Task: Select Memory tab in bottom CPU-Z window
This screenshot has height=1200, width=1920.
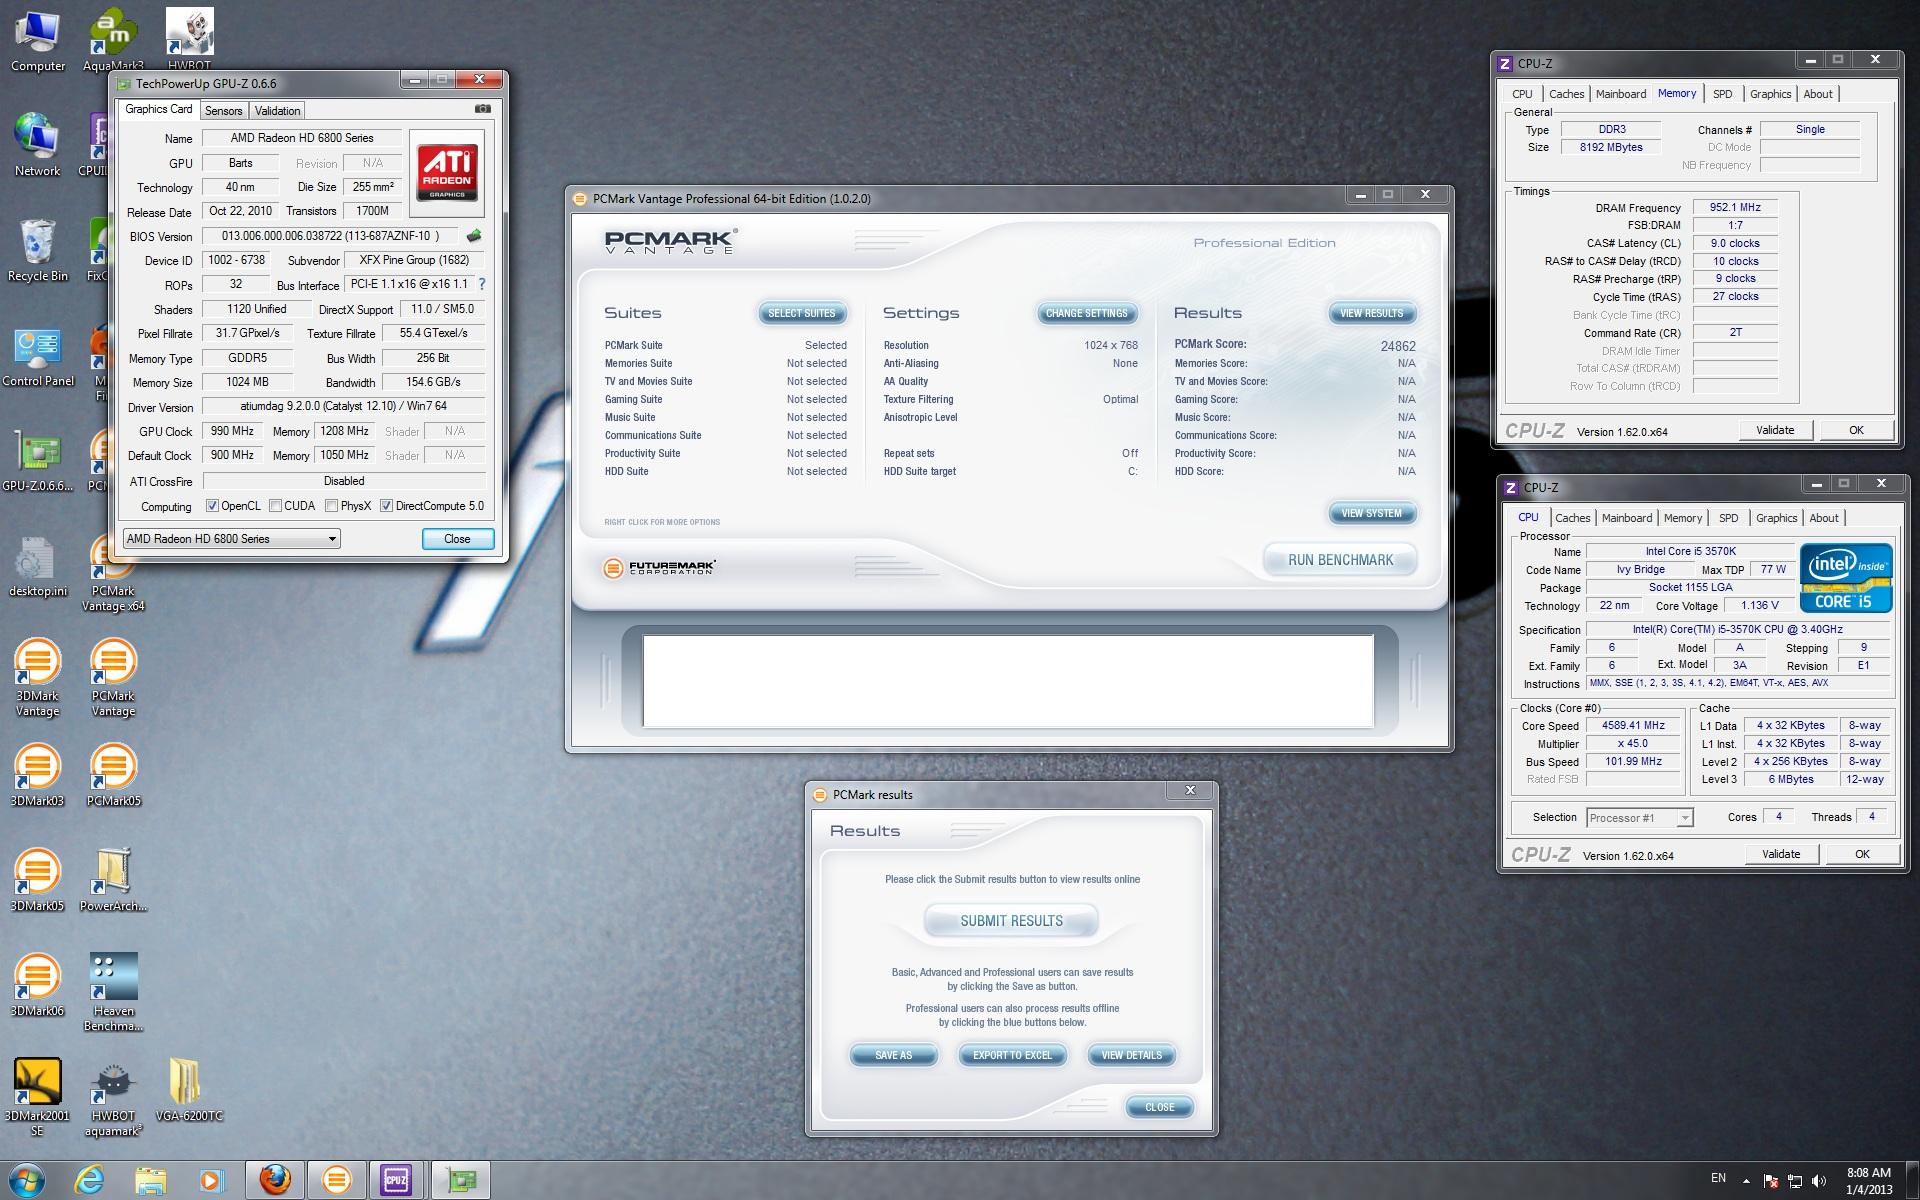Action: click(x=1682, y=518)
